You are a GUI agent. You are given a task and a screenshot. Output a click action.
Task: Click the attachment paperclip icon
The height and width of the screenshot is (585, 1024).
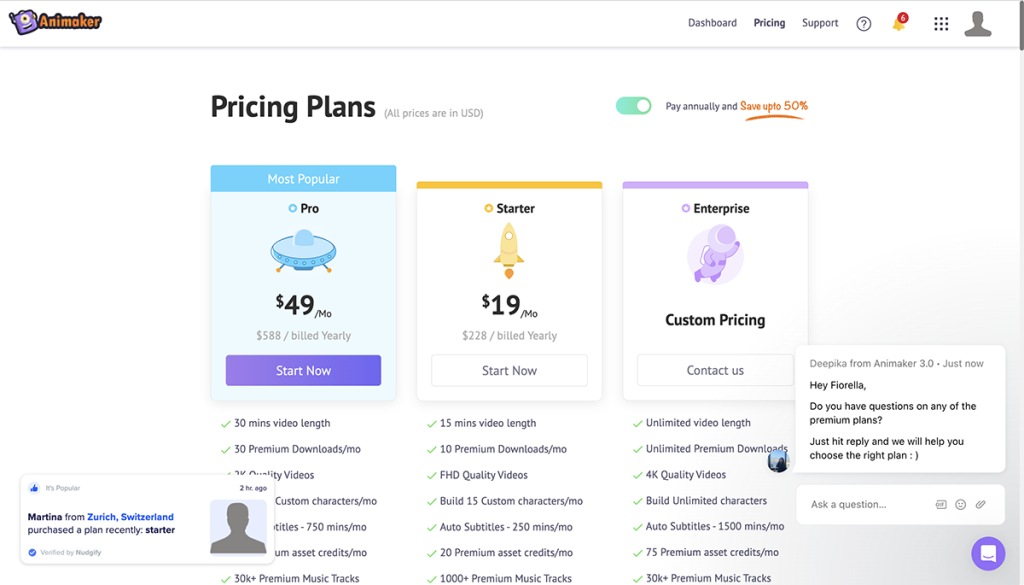981,505
